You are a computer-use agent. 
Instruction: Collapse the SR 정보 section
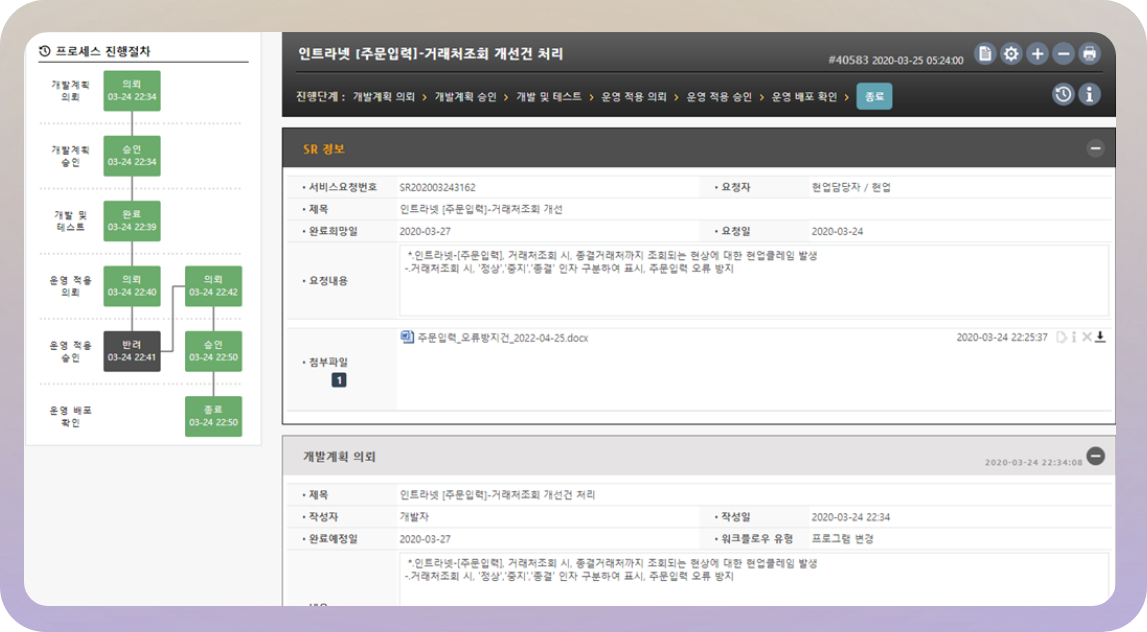coord(1095,148)
